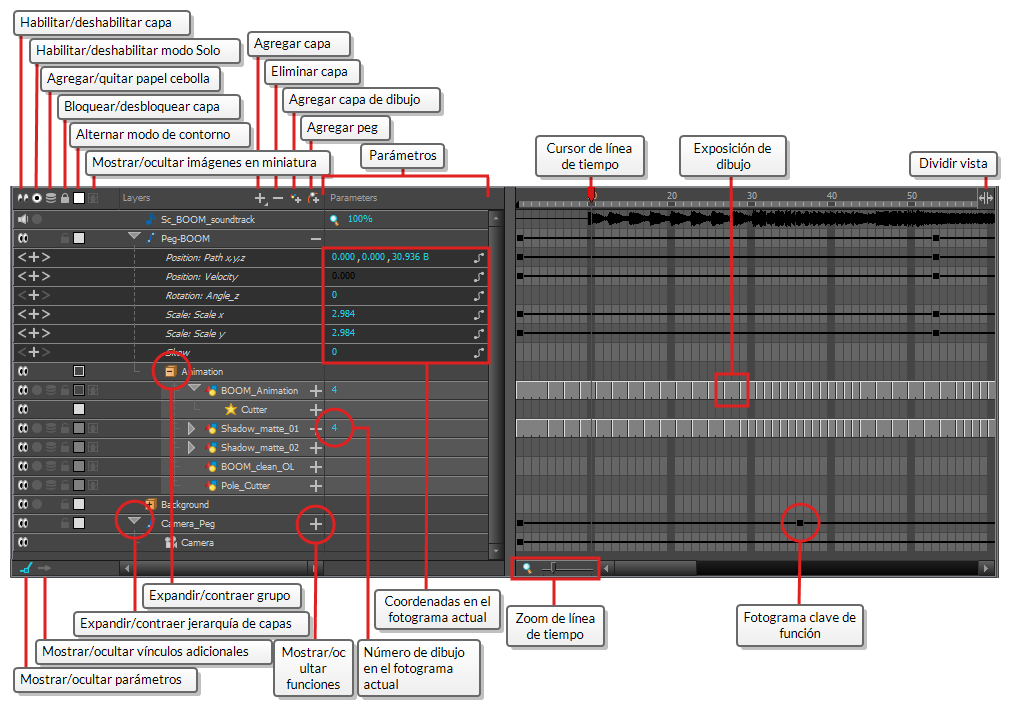Collapse the Camera_Peg hierarchy triangle
This screenshot has width=1009, height=712.
point(134,521)
